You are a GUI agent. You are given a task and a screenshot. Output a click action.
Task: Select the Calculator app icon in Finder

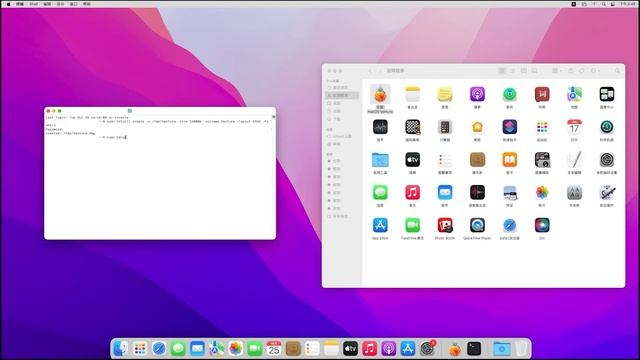[x=445, y=127]
